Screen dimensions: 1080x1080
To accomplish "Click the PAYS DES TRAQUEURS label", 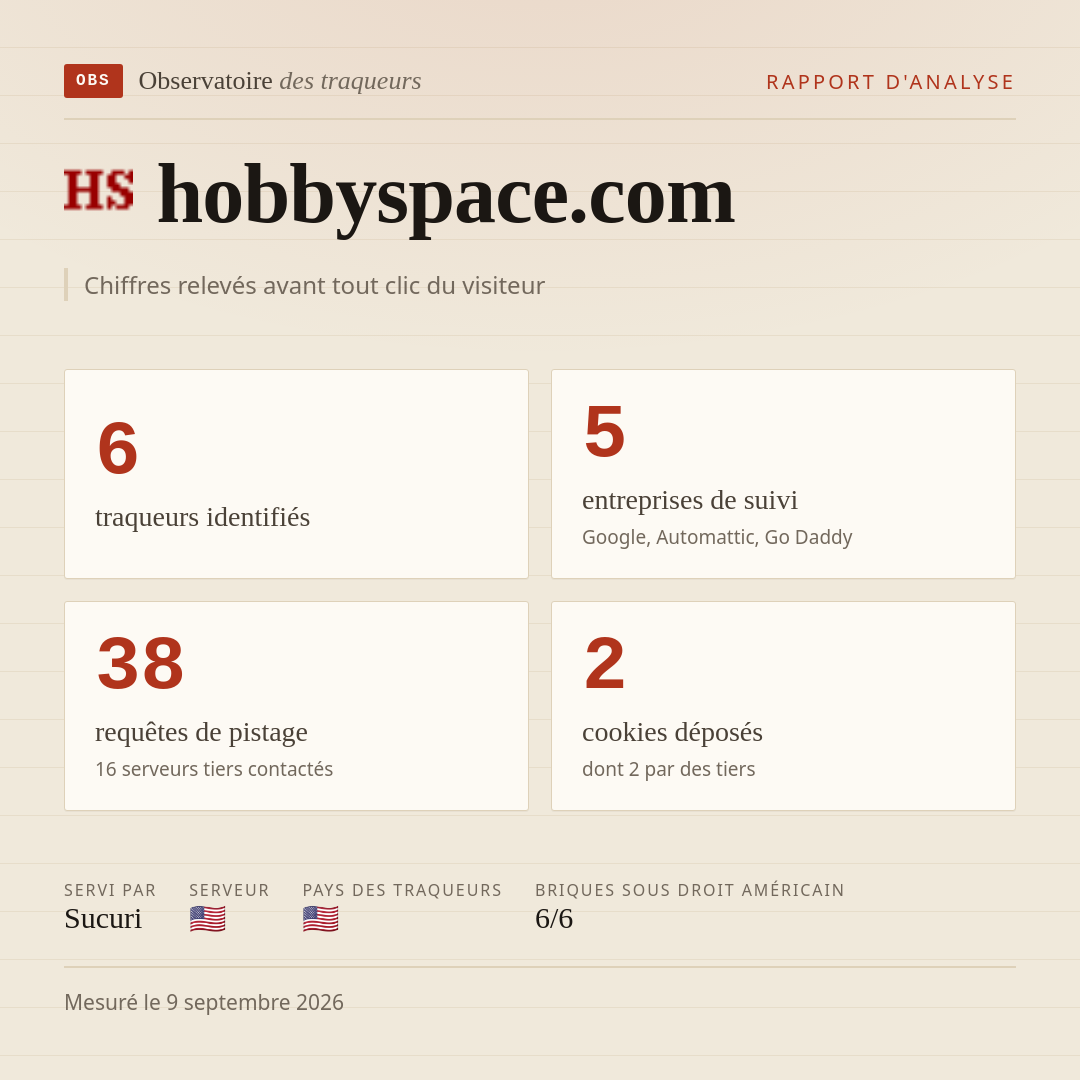I will (402, 890).
